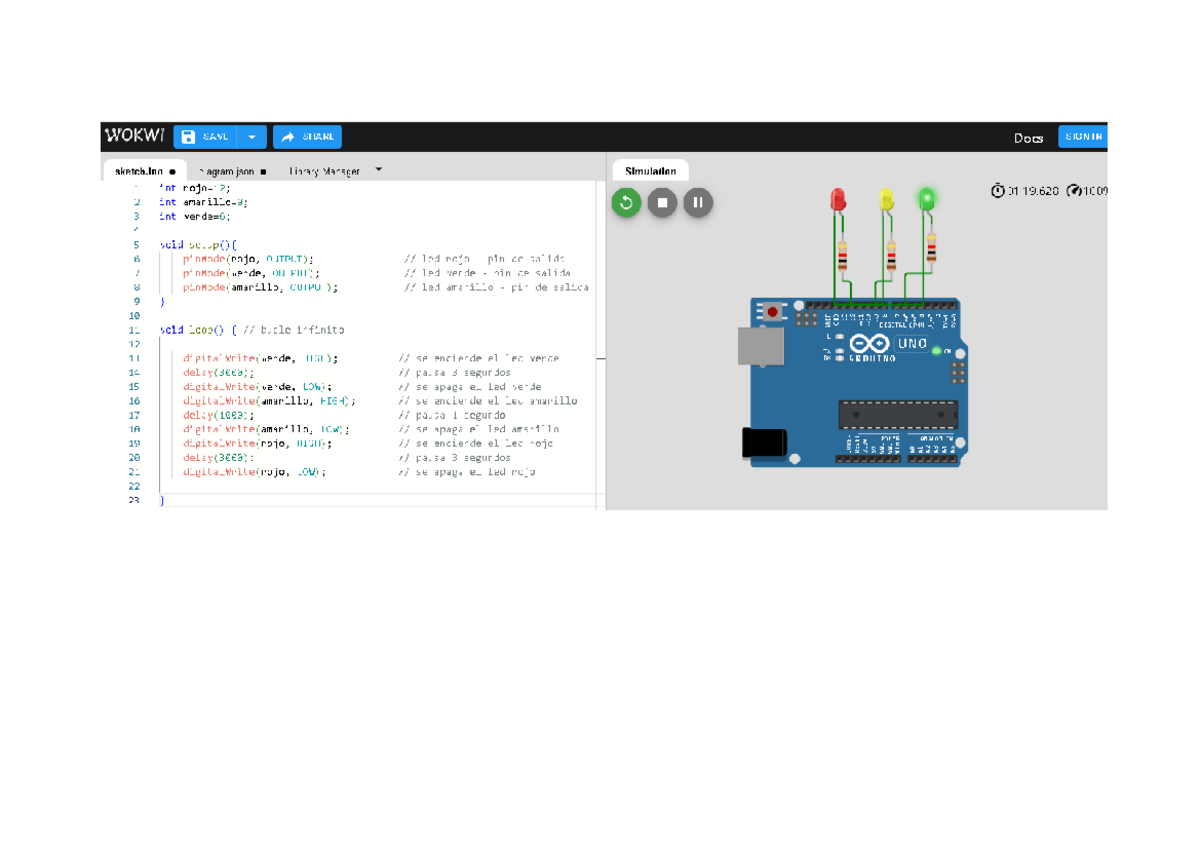Screen dimensions: 1200x849
Task: Stop the running simulation
Action: coord(662,203)
